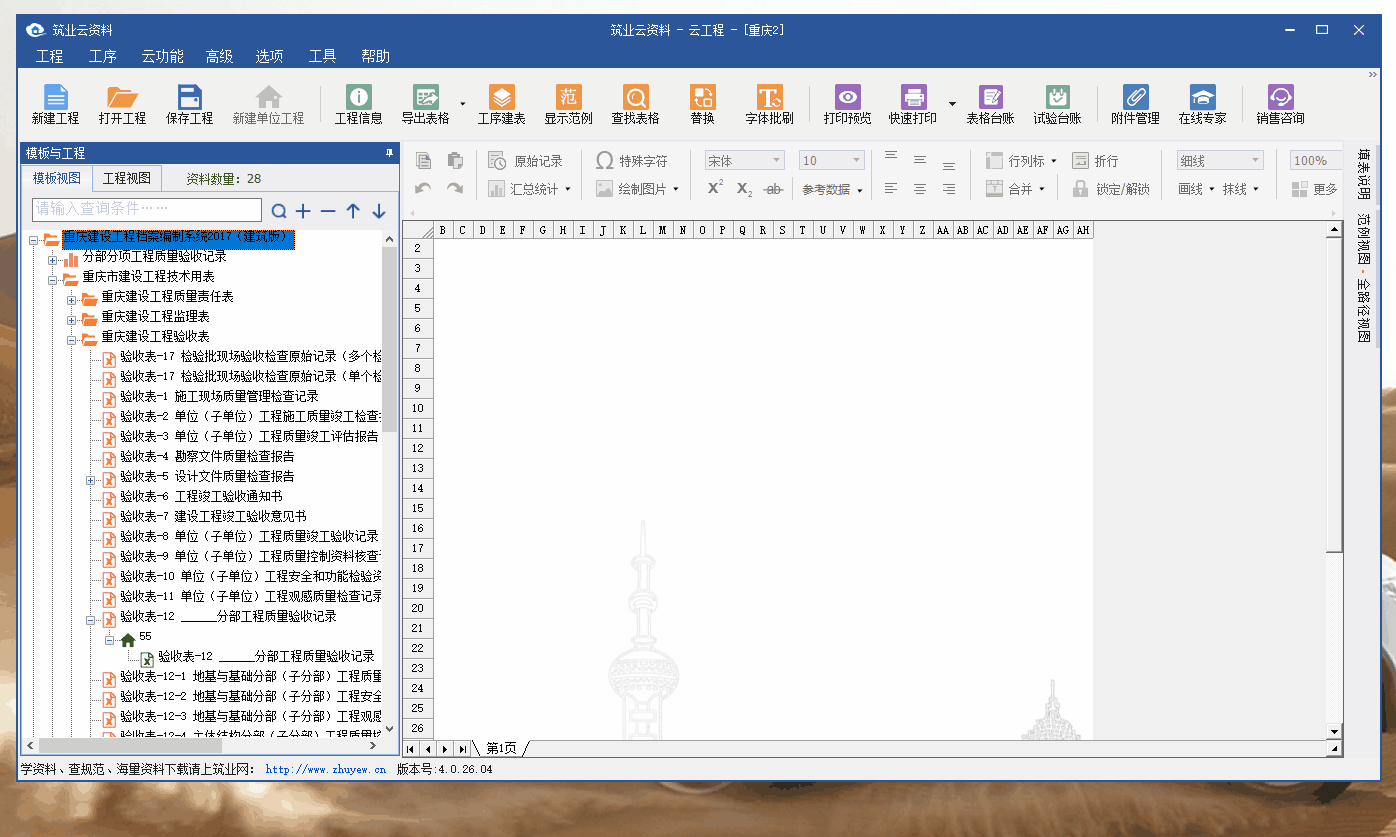Open 附件管理 attachment manager
1396x837 pixels.
[x=1135, y=98]
